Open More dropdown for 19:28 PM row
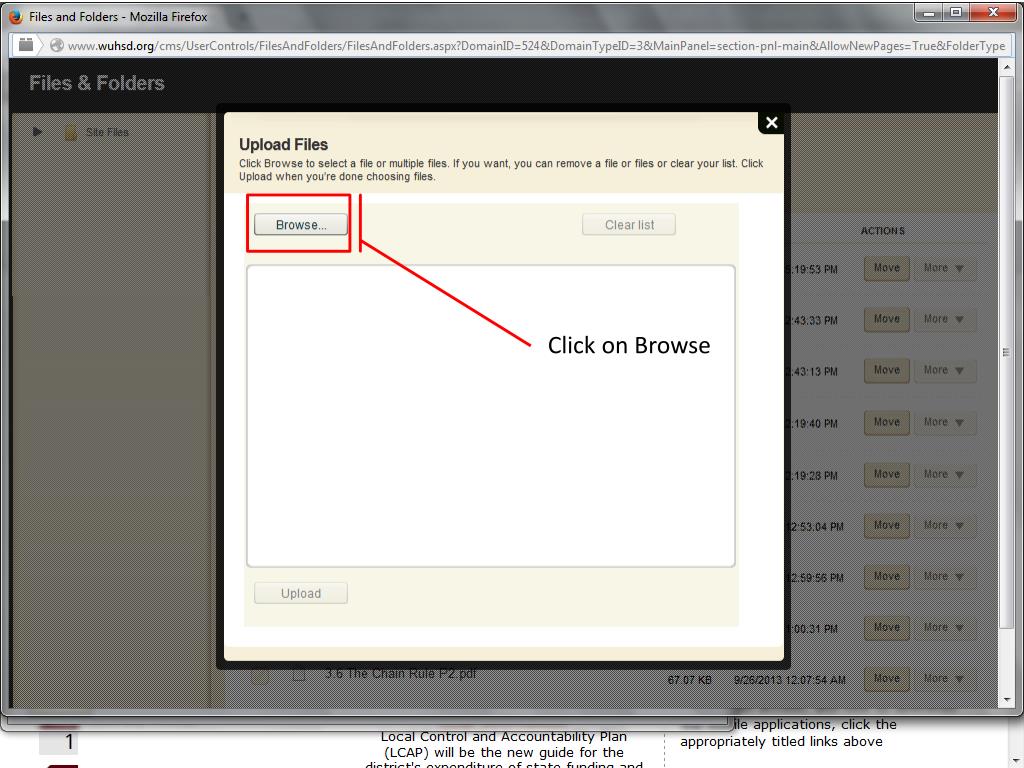Image resolution: width=1024 pixels, height=768 pixels. pos(944,475)
